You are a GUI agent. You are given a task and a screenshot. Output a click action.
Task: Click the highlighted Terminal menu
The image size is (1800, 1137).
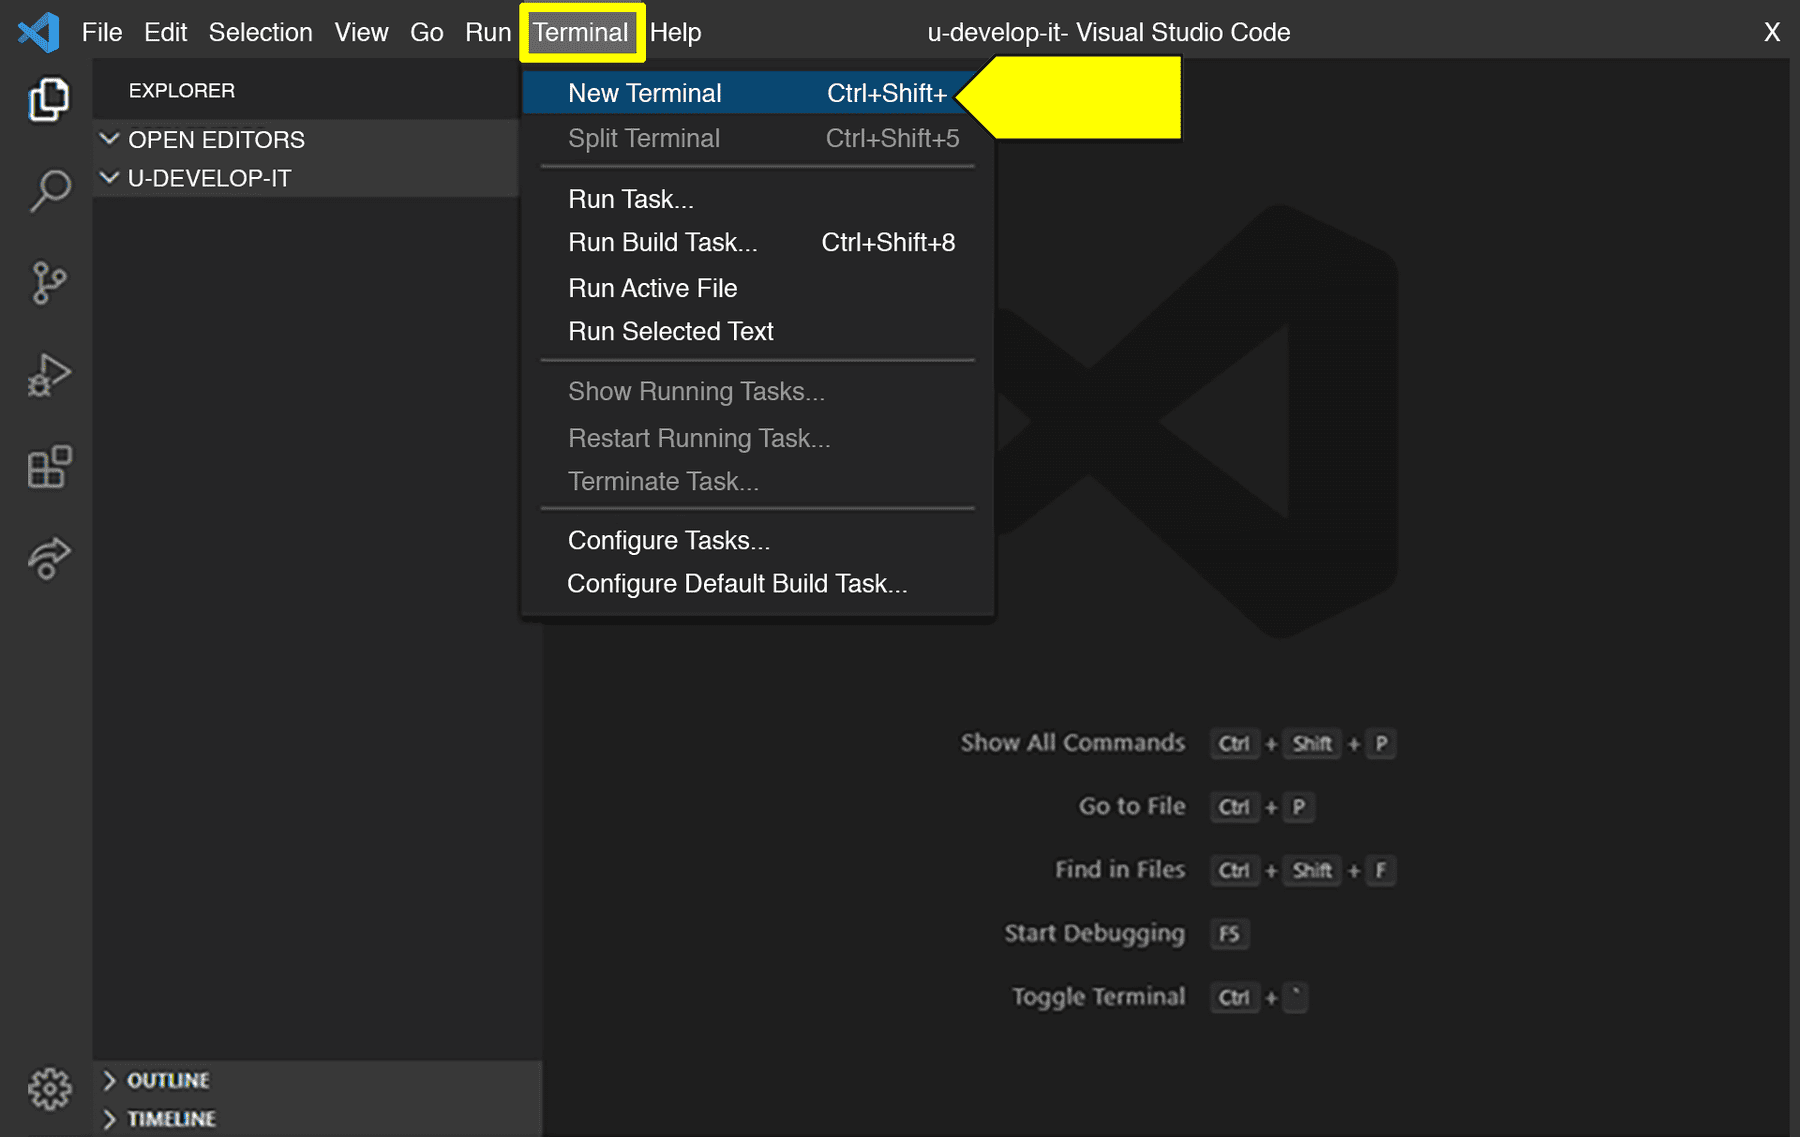pos(582,31)
